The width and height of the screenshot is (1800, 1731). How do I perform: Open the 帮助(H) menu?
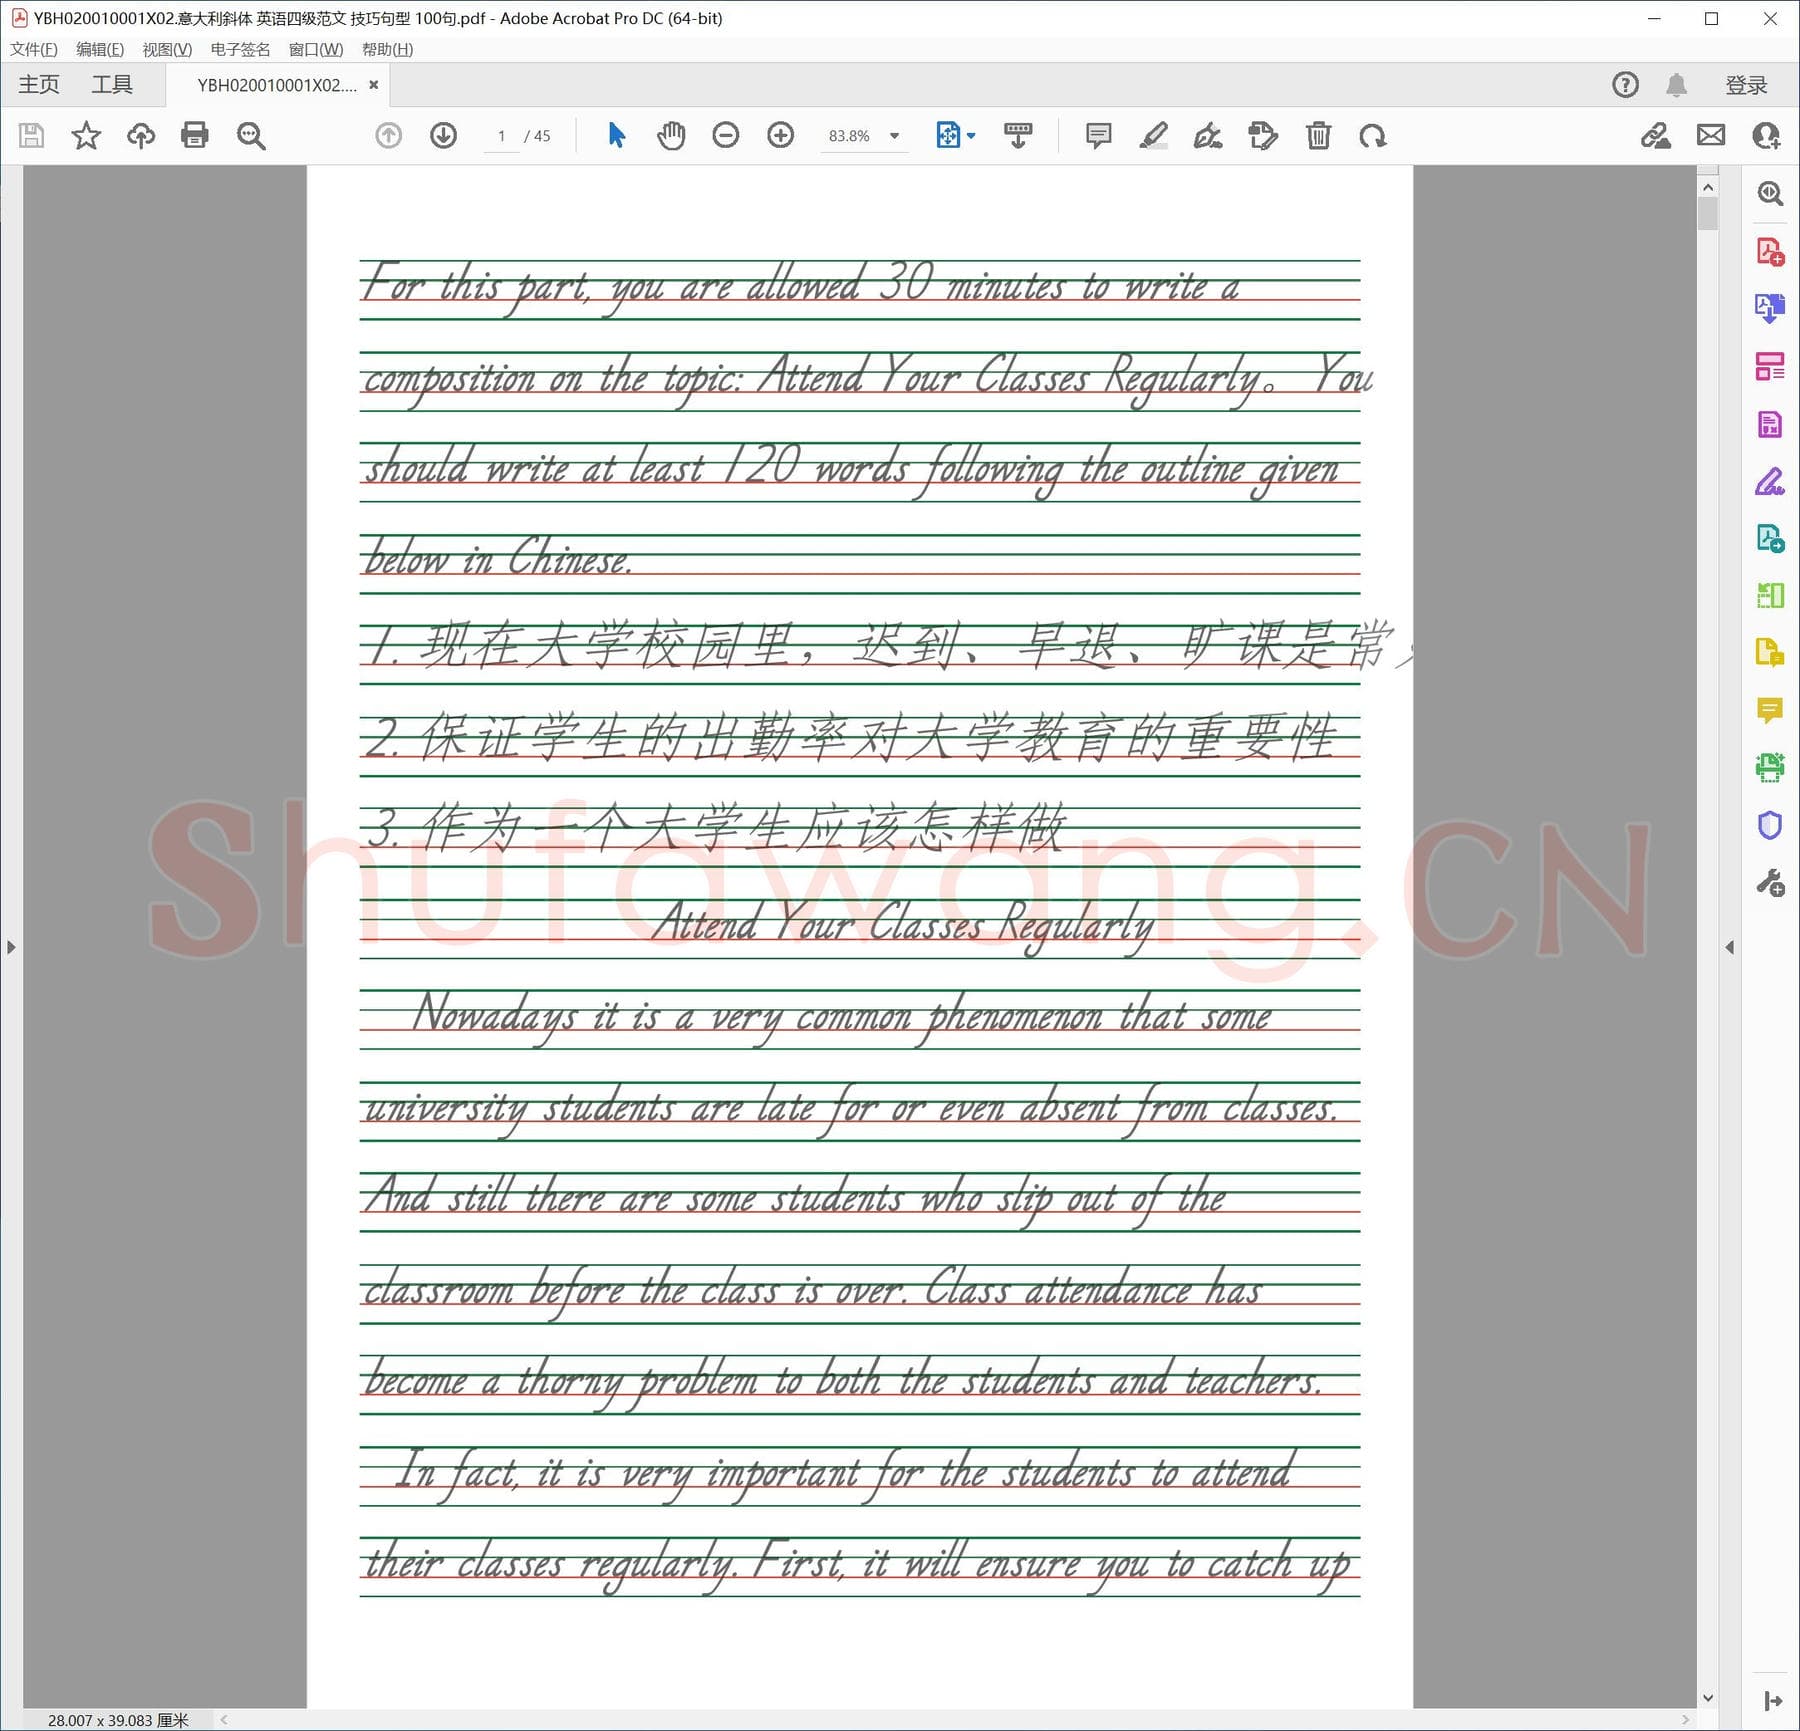[x=387, y=49]
